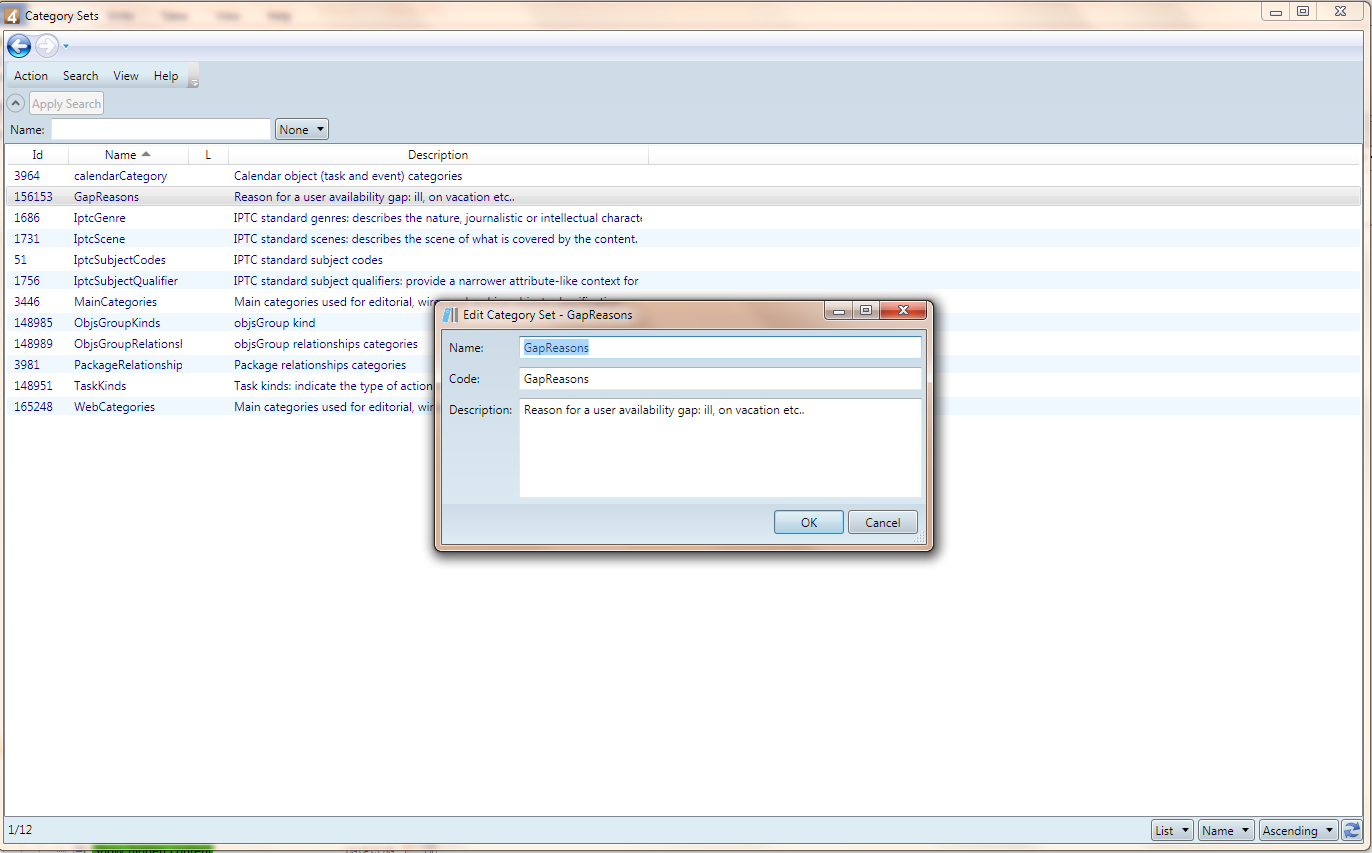Open the Search menu
The image size is (1372, 853).
[x=80, y=76]
